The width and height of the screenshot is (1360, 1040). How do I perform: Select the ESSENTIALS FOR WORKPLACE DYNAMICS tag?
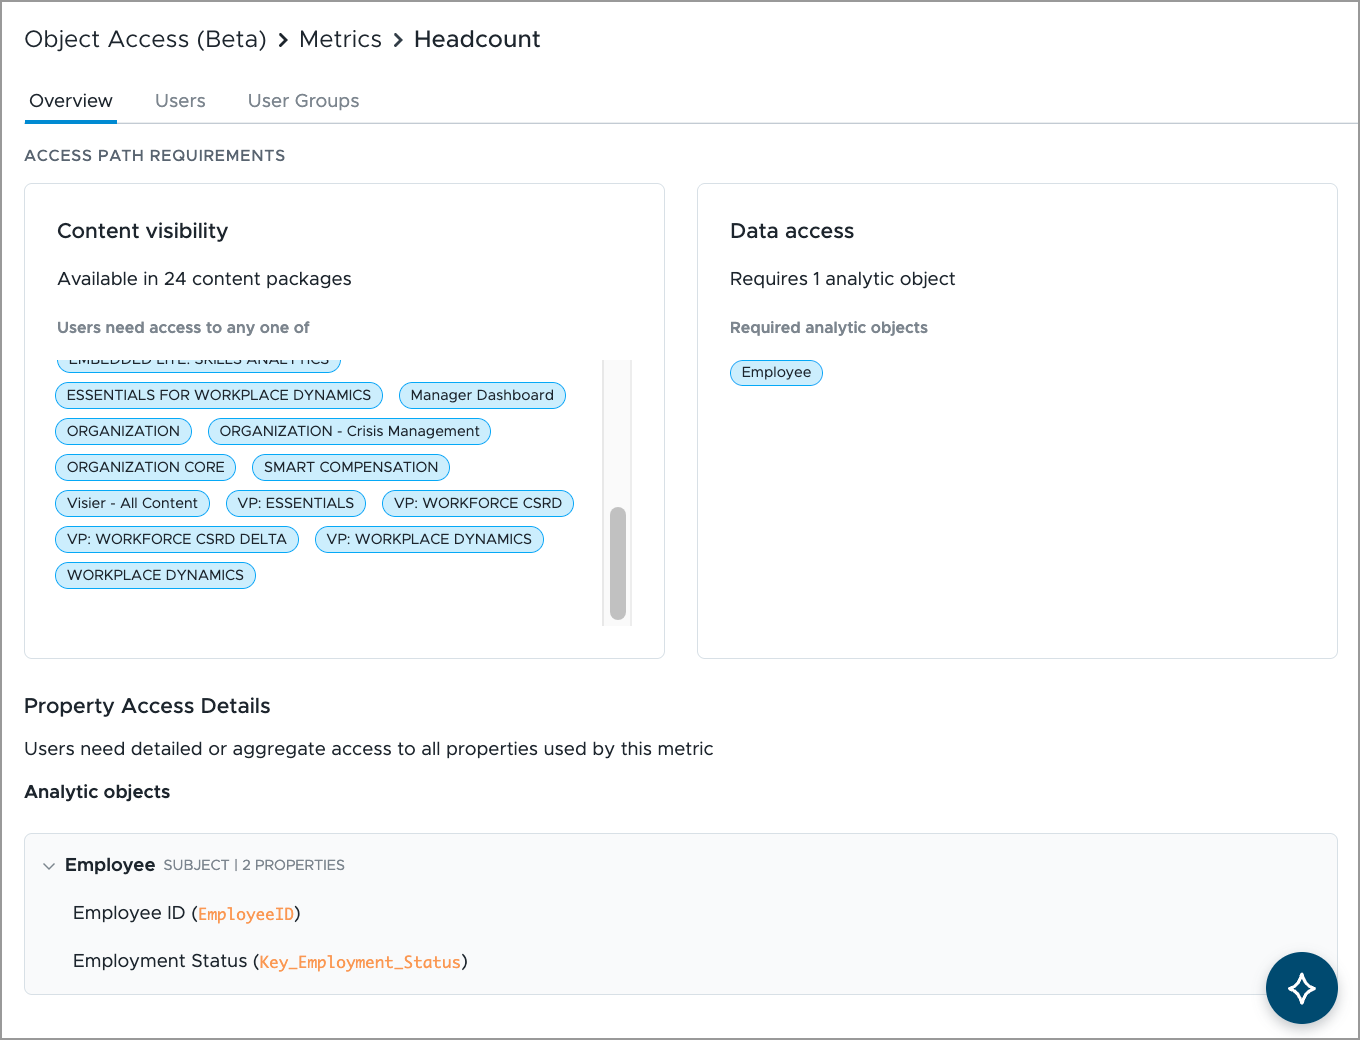(x=219, y=395)
